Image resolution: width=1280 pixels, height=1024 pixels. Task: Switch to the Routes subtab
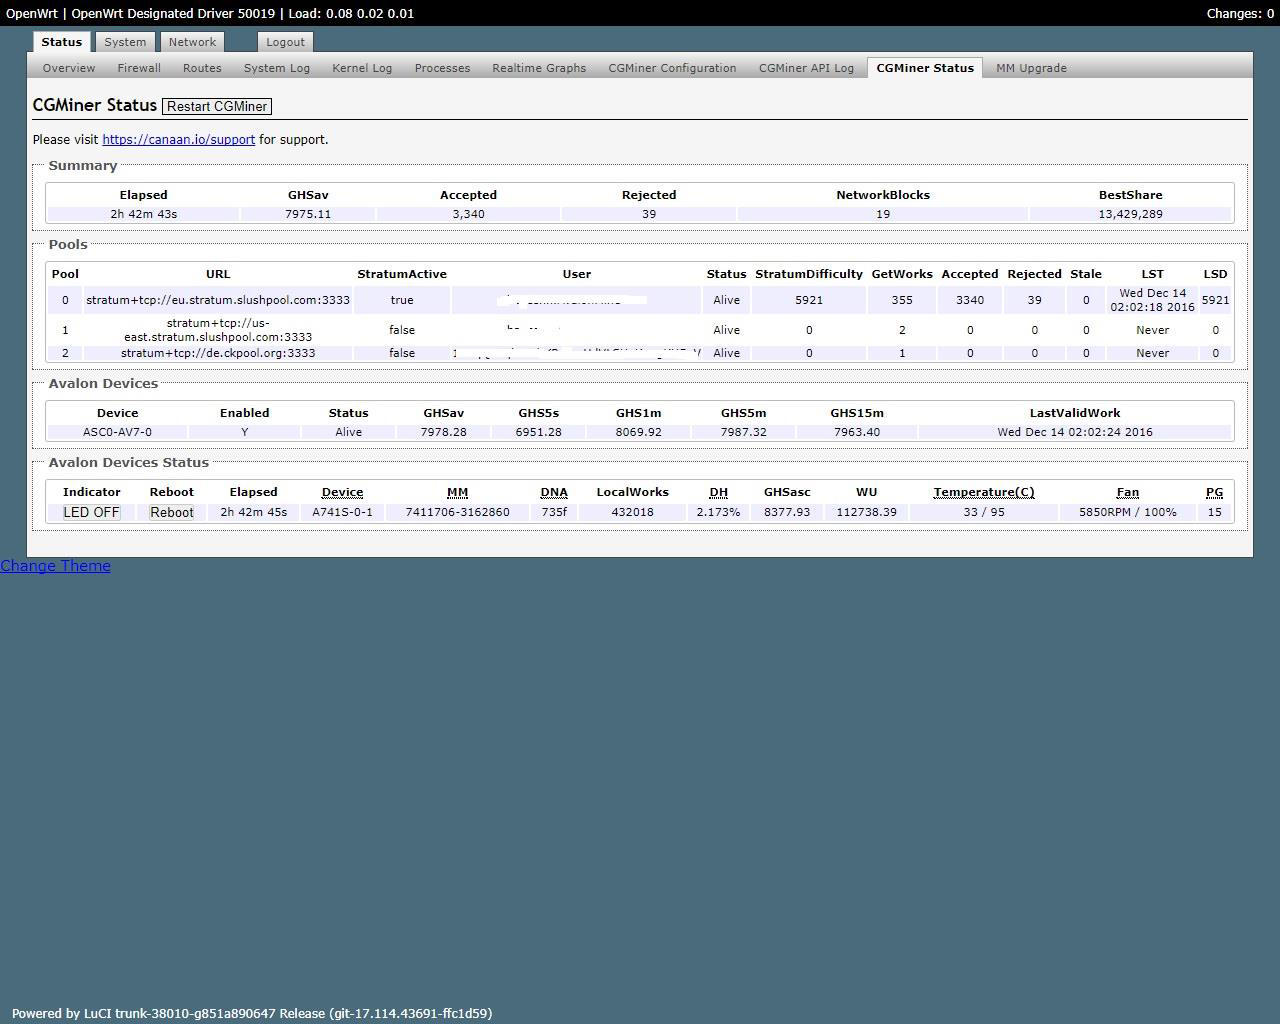[x=202, y=68]
